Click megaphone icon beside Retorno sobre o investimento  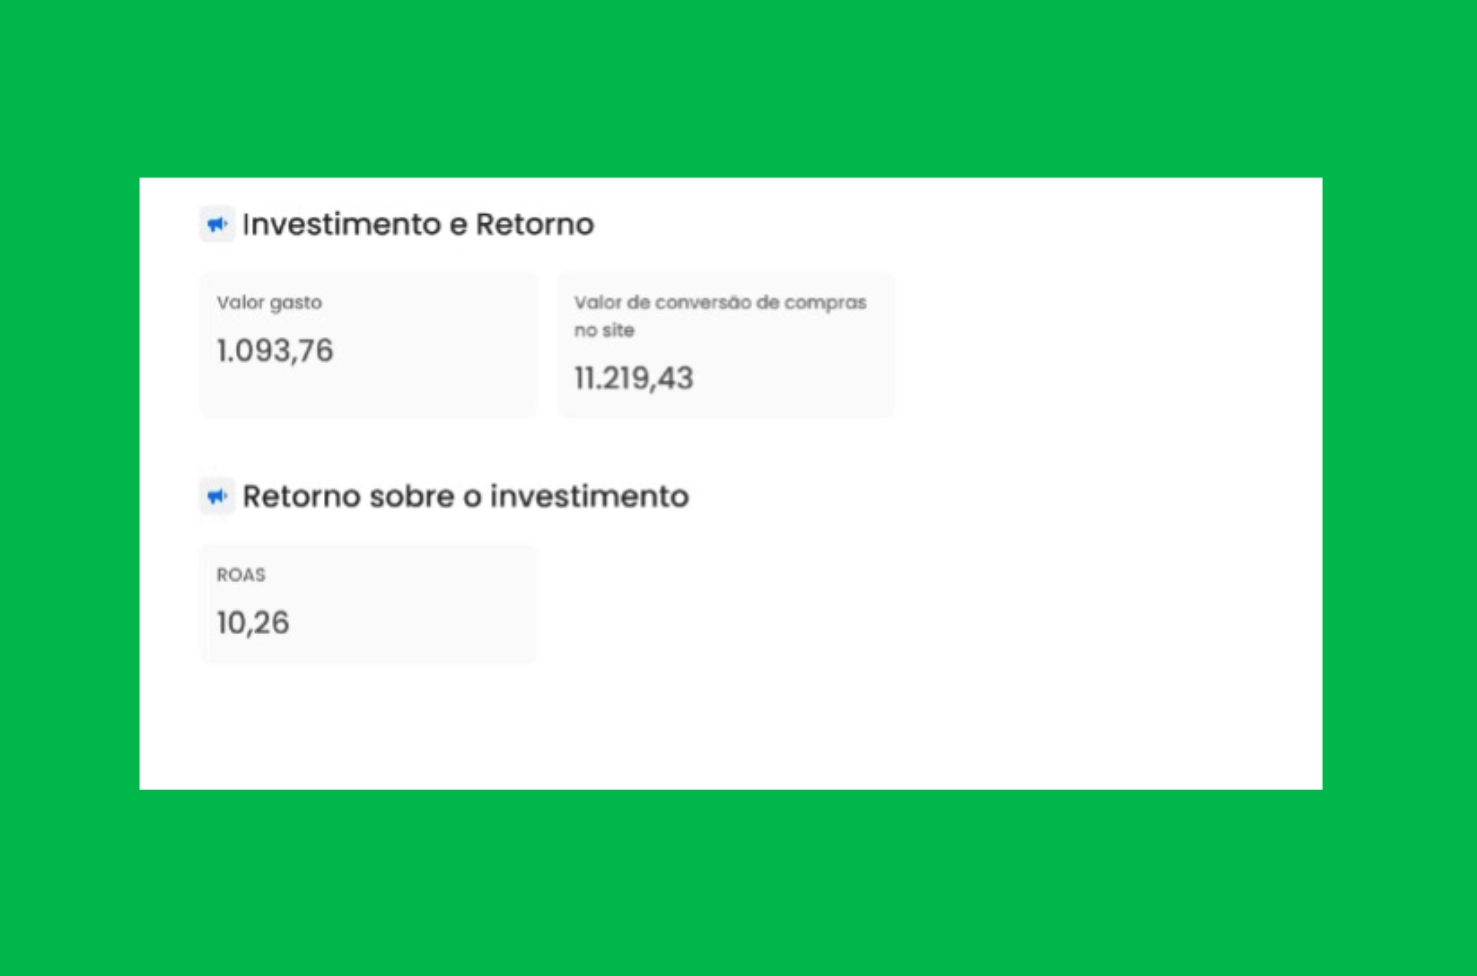point(216,496)
